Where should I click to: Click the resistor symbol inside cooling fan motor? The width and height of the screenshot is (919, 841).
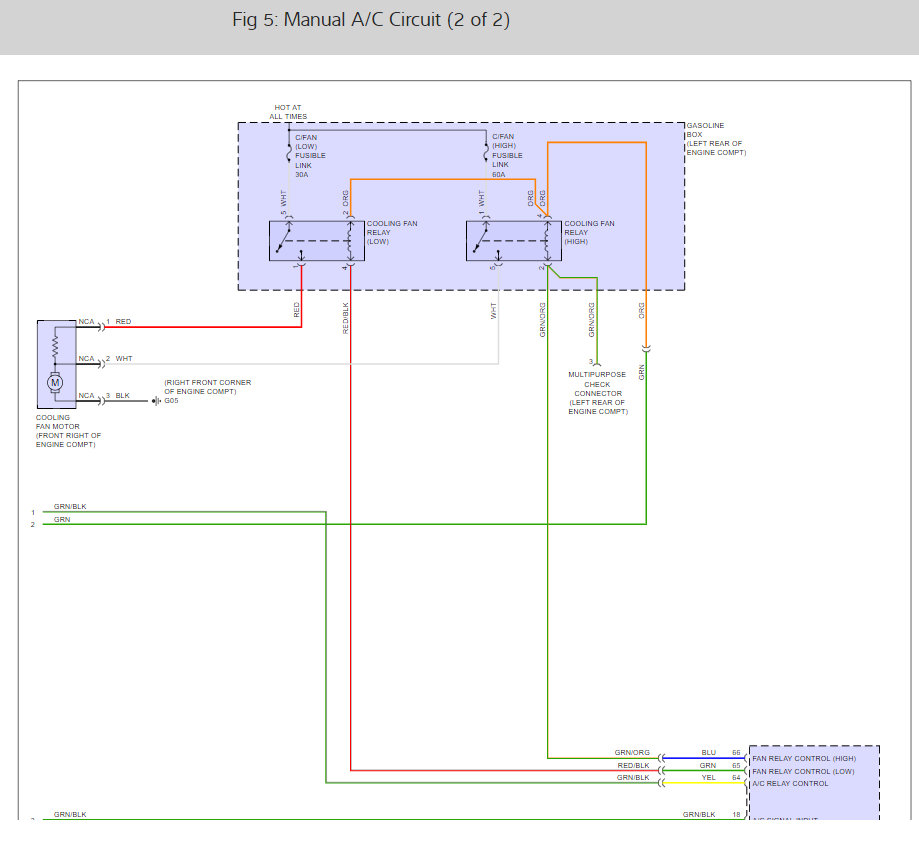55,347
